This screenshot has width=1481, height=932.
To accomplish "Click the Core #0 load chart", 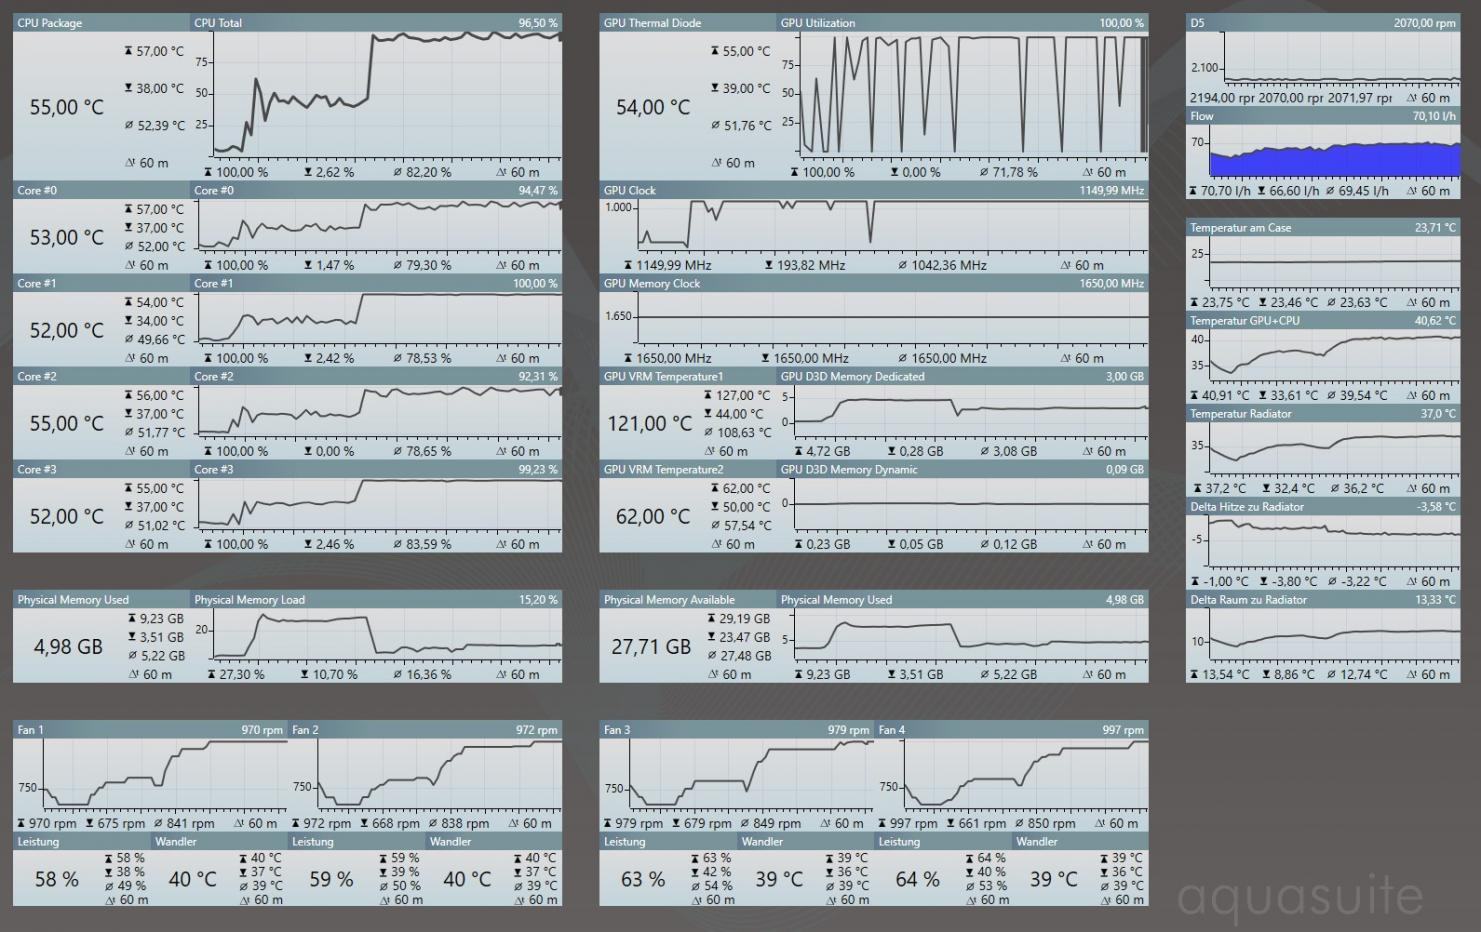I will point(380,227).
